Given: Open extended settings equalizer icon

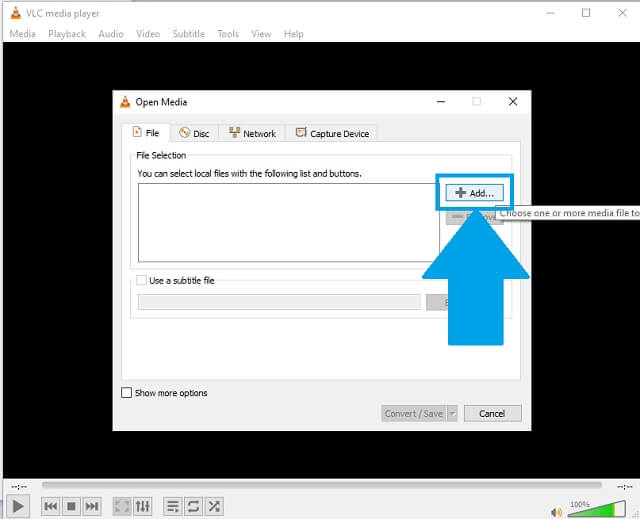Looking at the screenshot, I should coord(143,507).
